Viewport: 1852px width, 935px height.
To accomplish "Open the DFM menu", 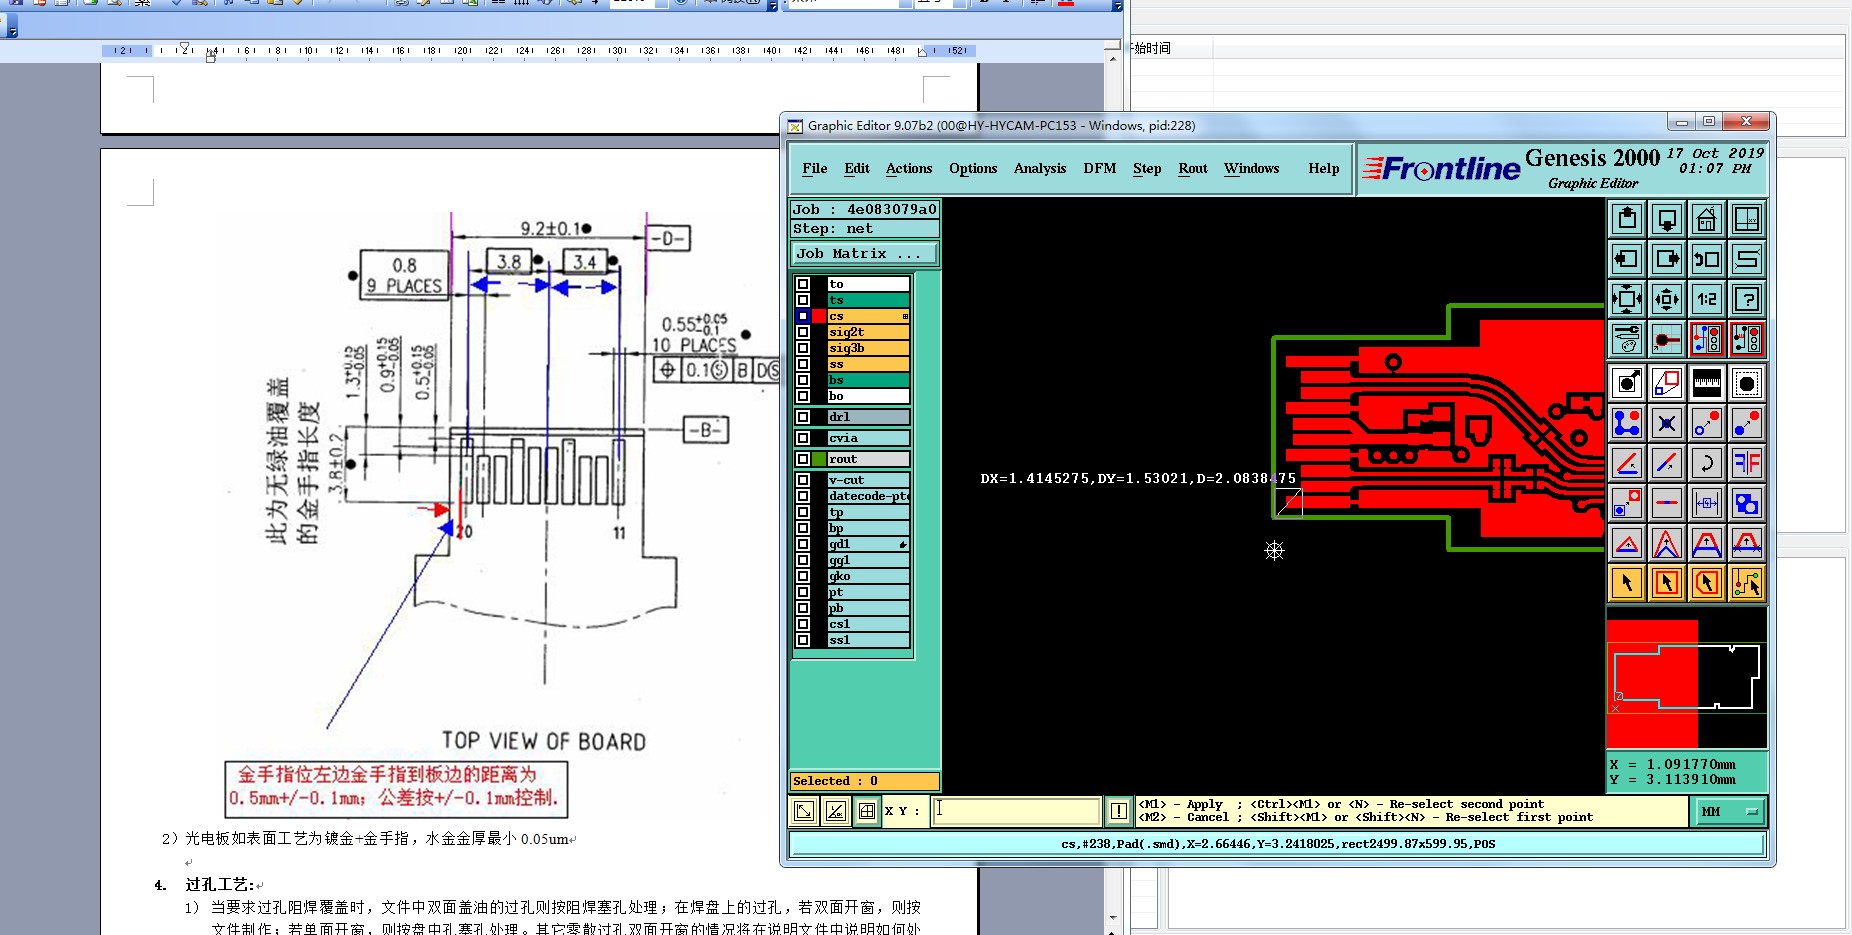I will [1100, 169].
